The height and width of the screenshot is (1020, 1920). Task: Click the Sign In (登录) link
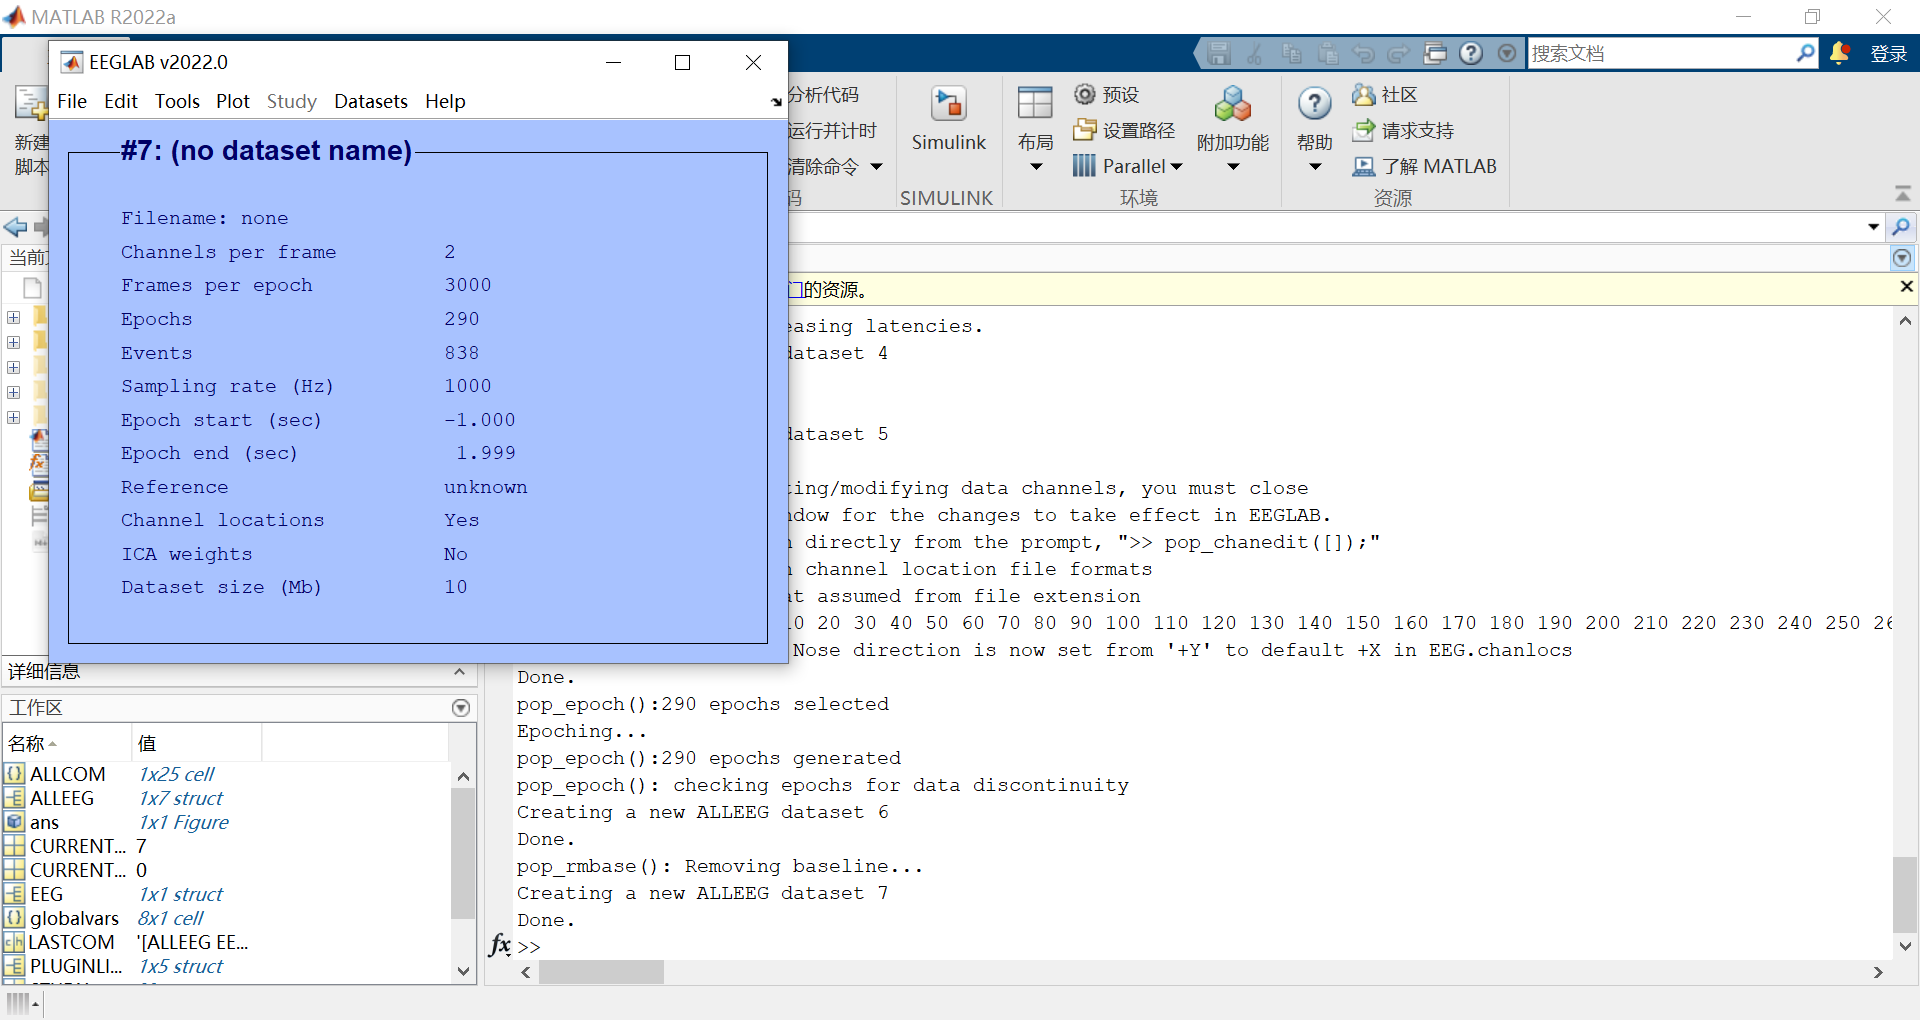(x=1889, y=53)
